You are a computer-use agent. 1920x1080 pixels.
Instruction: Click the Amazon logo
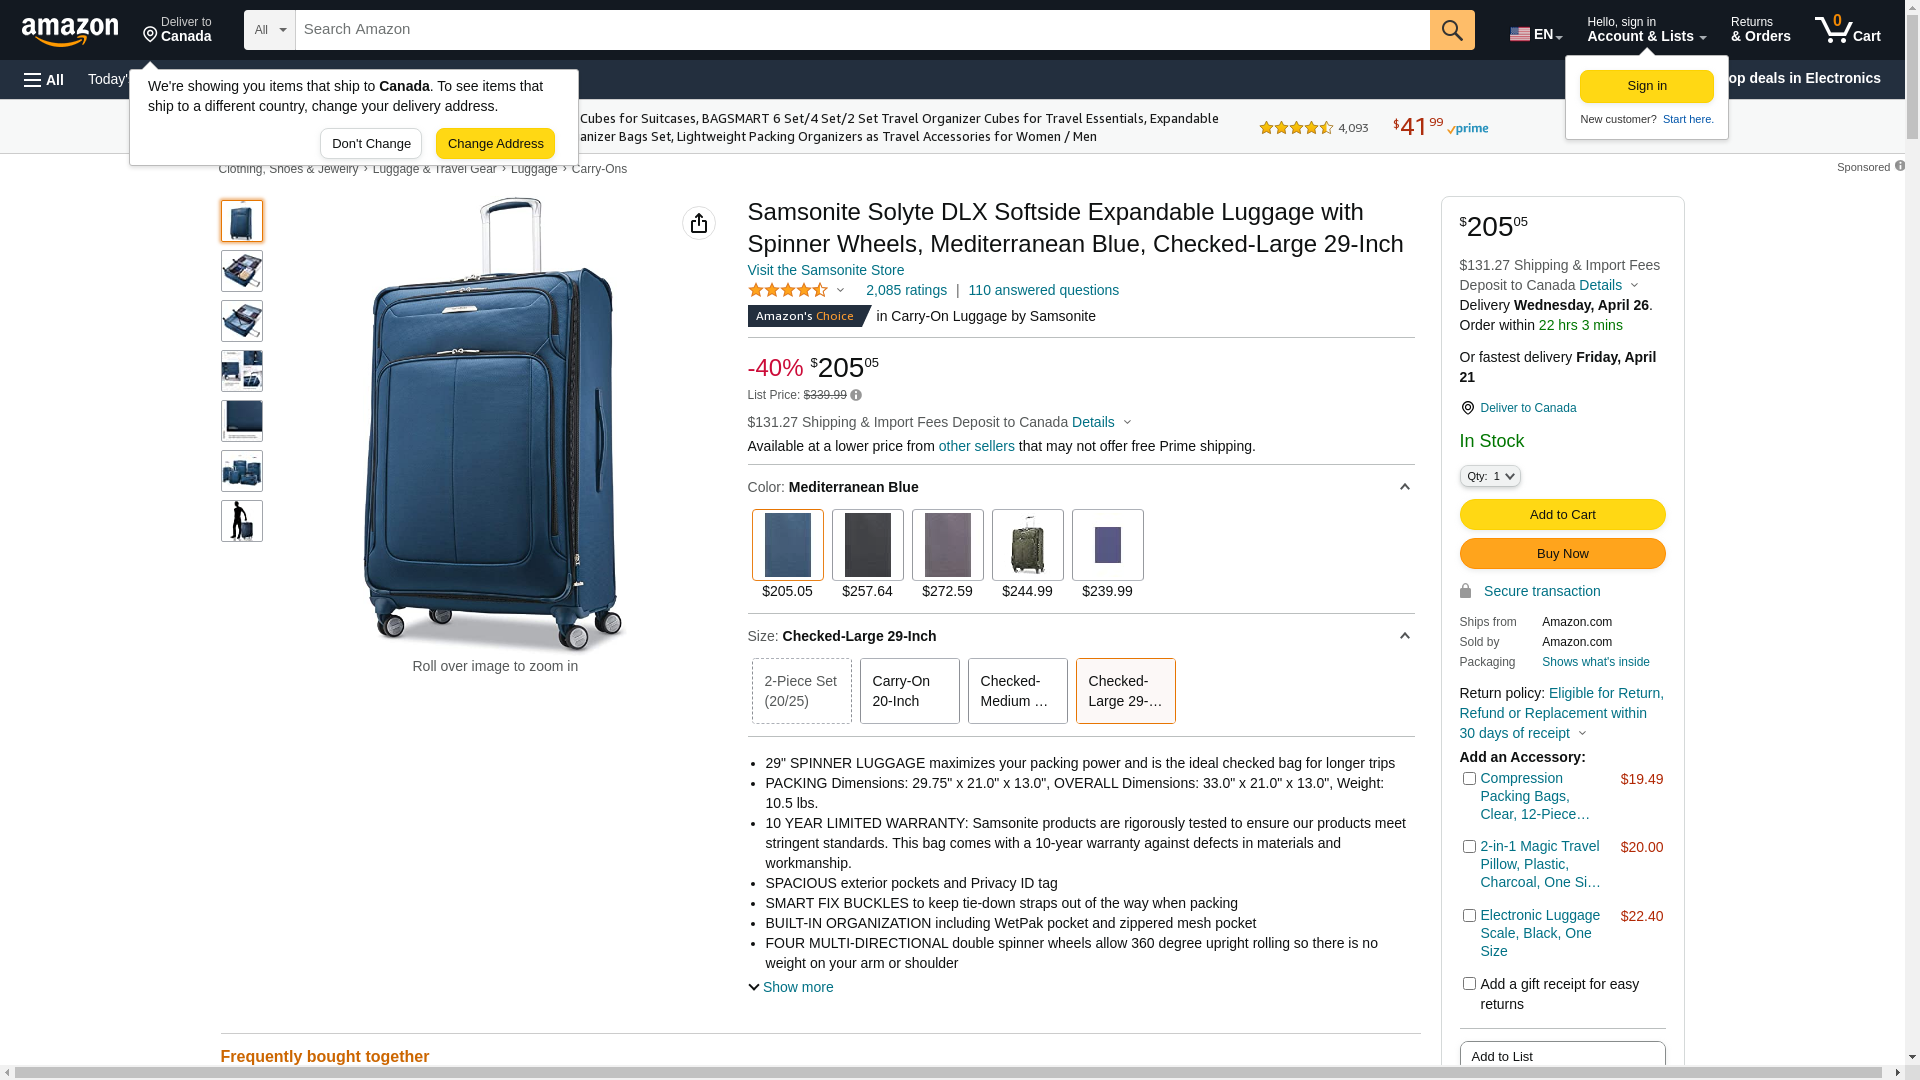pos(70,32)
